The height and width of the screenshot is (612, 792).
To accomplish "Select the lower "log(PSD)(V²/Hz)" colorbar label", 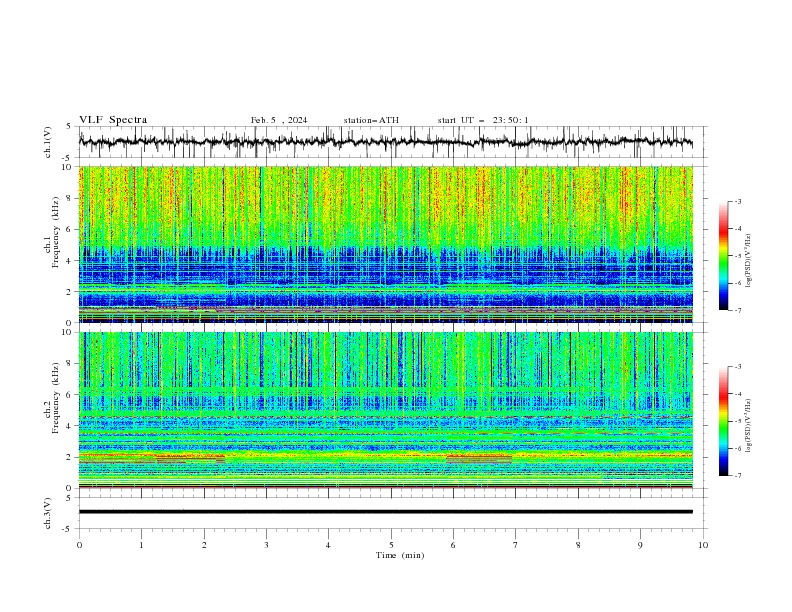I will coord(748,425).
